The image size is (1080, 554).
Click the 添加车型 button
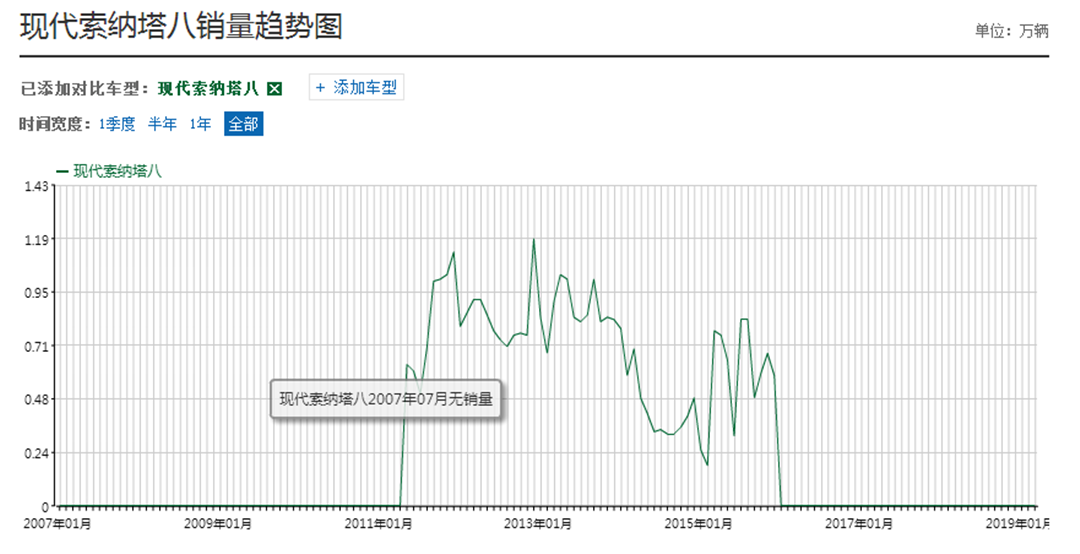pos(356,88)
